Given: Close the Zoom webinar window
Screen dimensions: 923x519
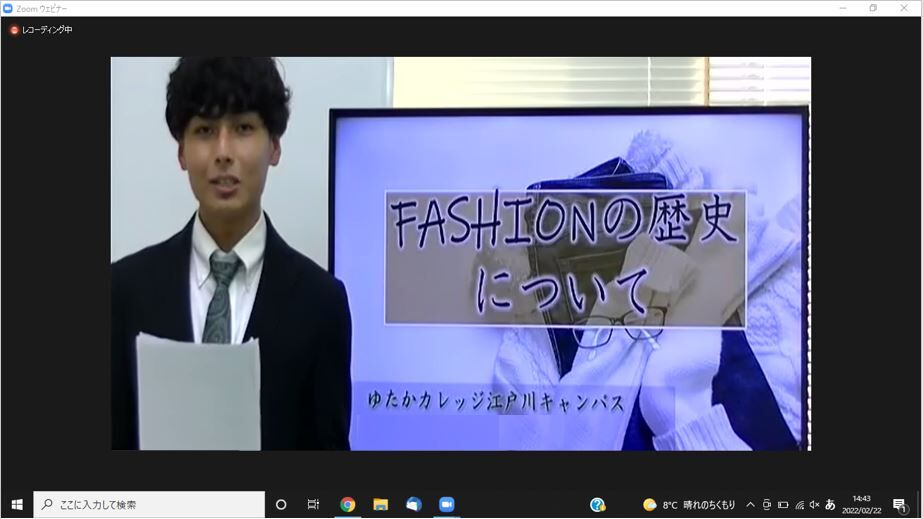Looking at the screenshot, I should click(x=904, y=8).
